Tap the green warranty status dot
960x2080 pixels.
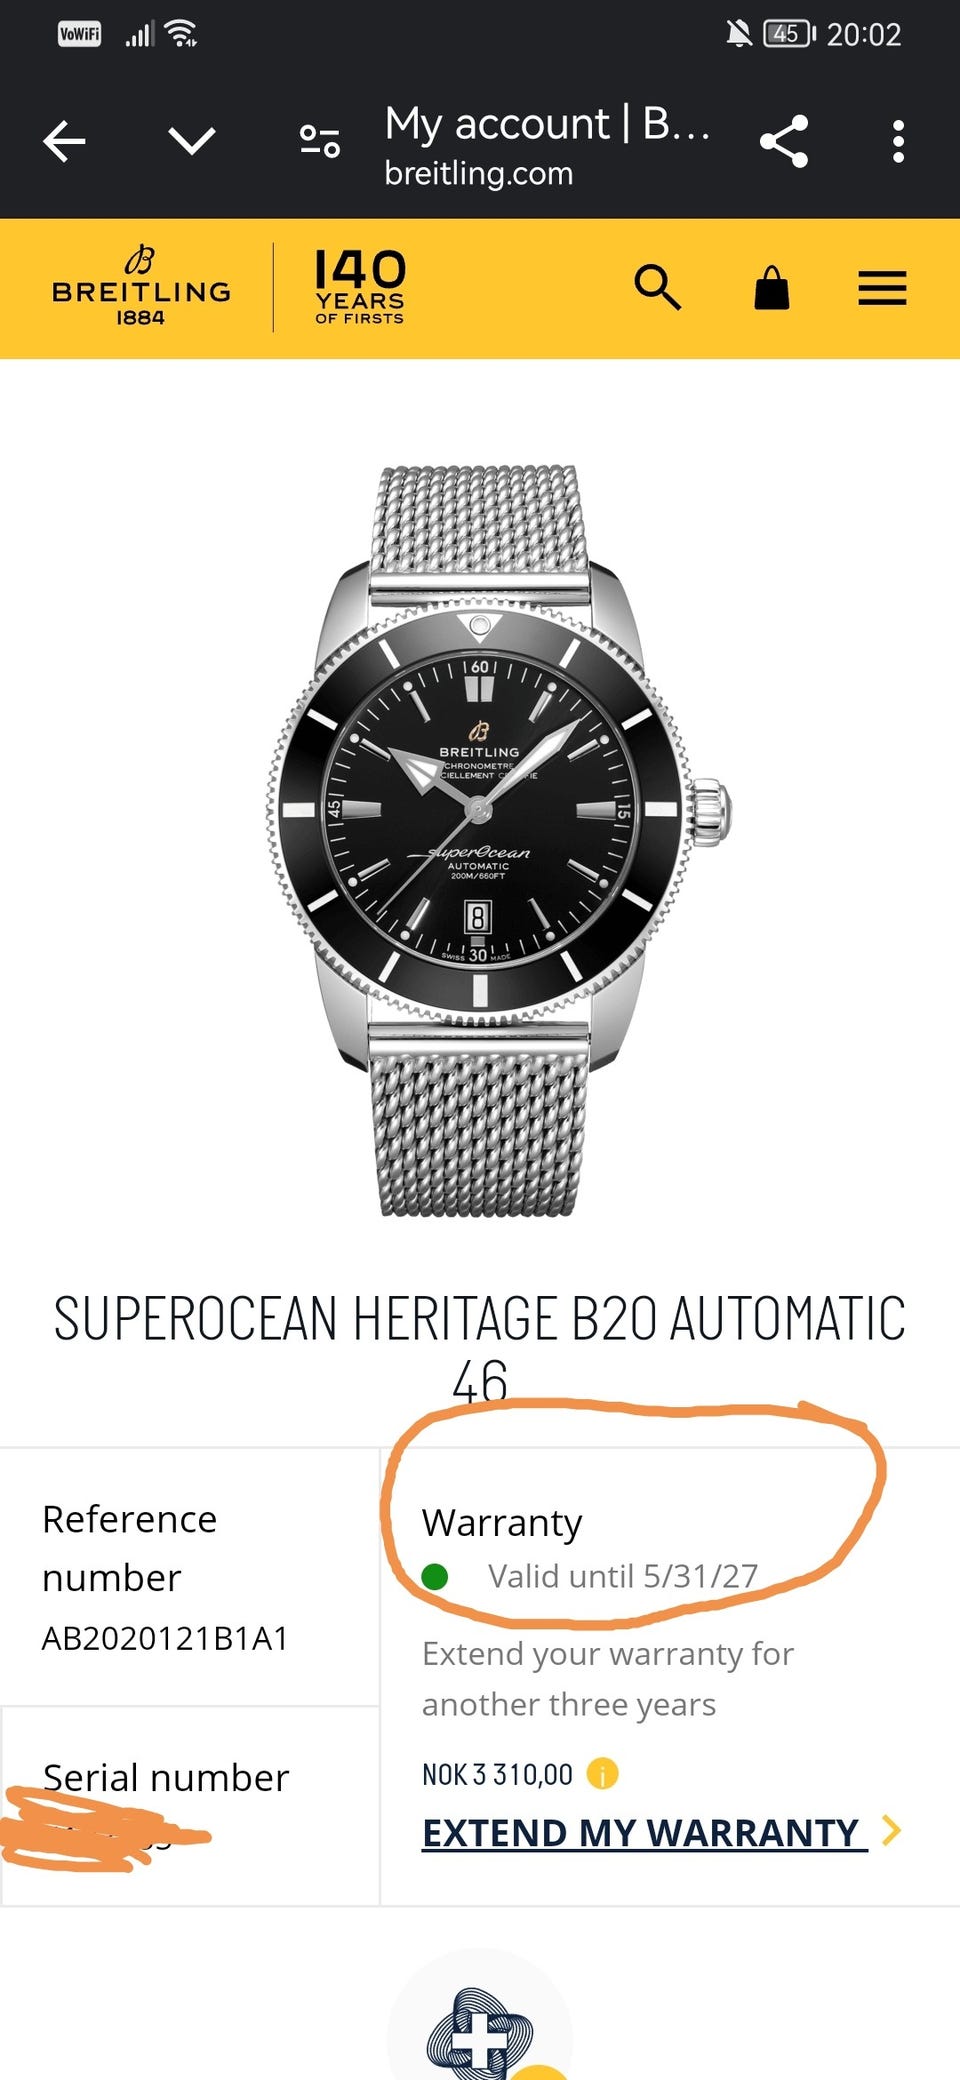pyautogui.click(x=435, y=1577)
